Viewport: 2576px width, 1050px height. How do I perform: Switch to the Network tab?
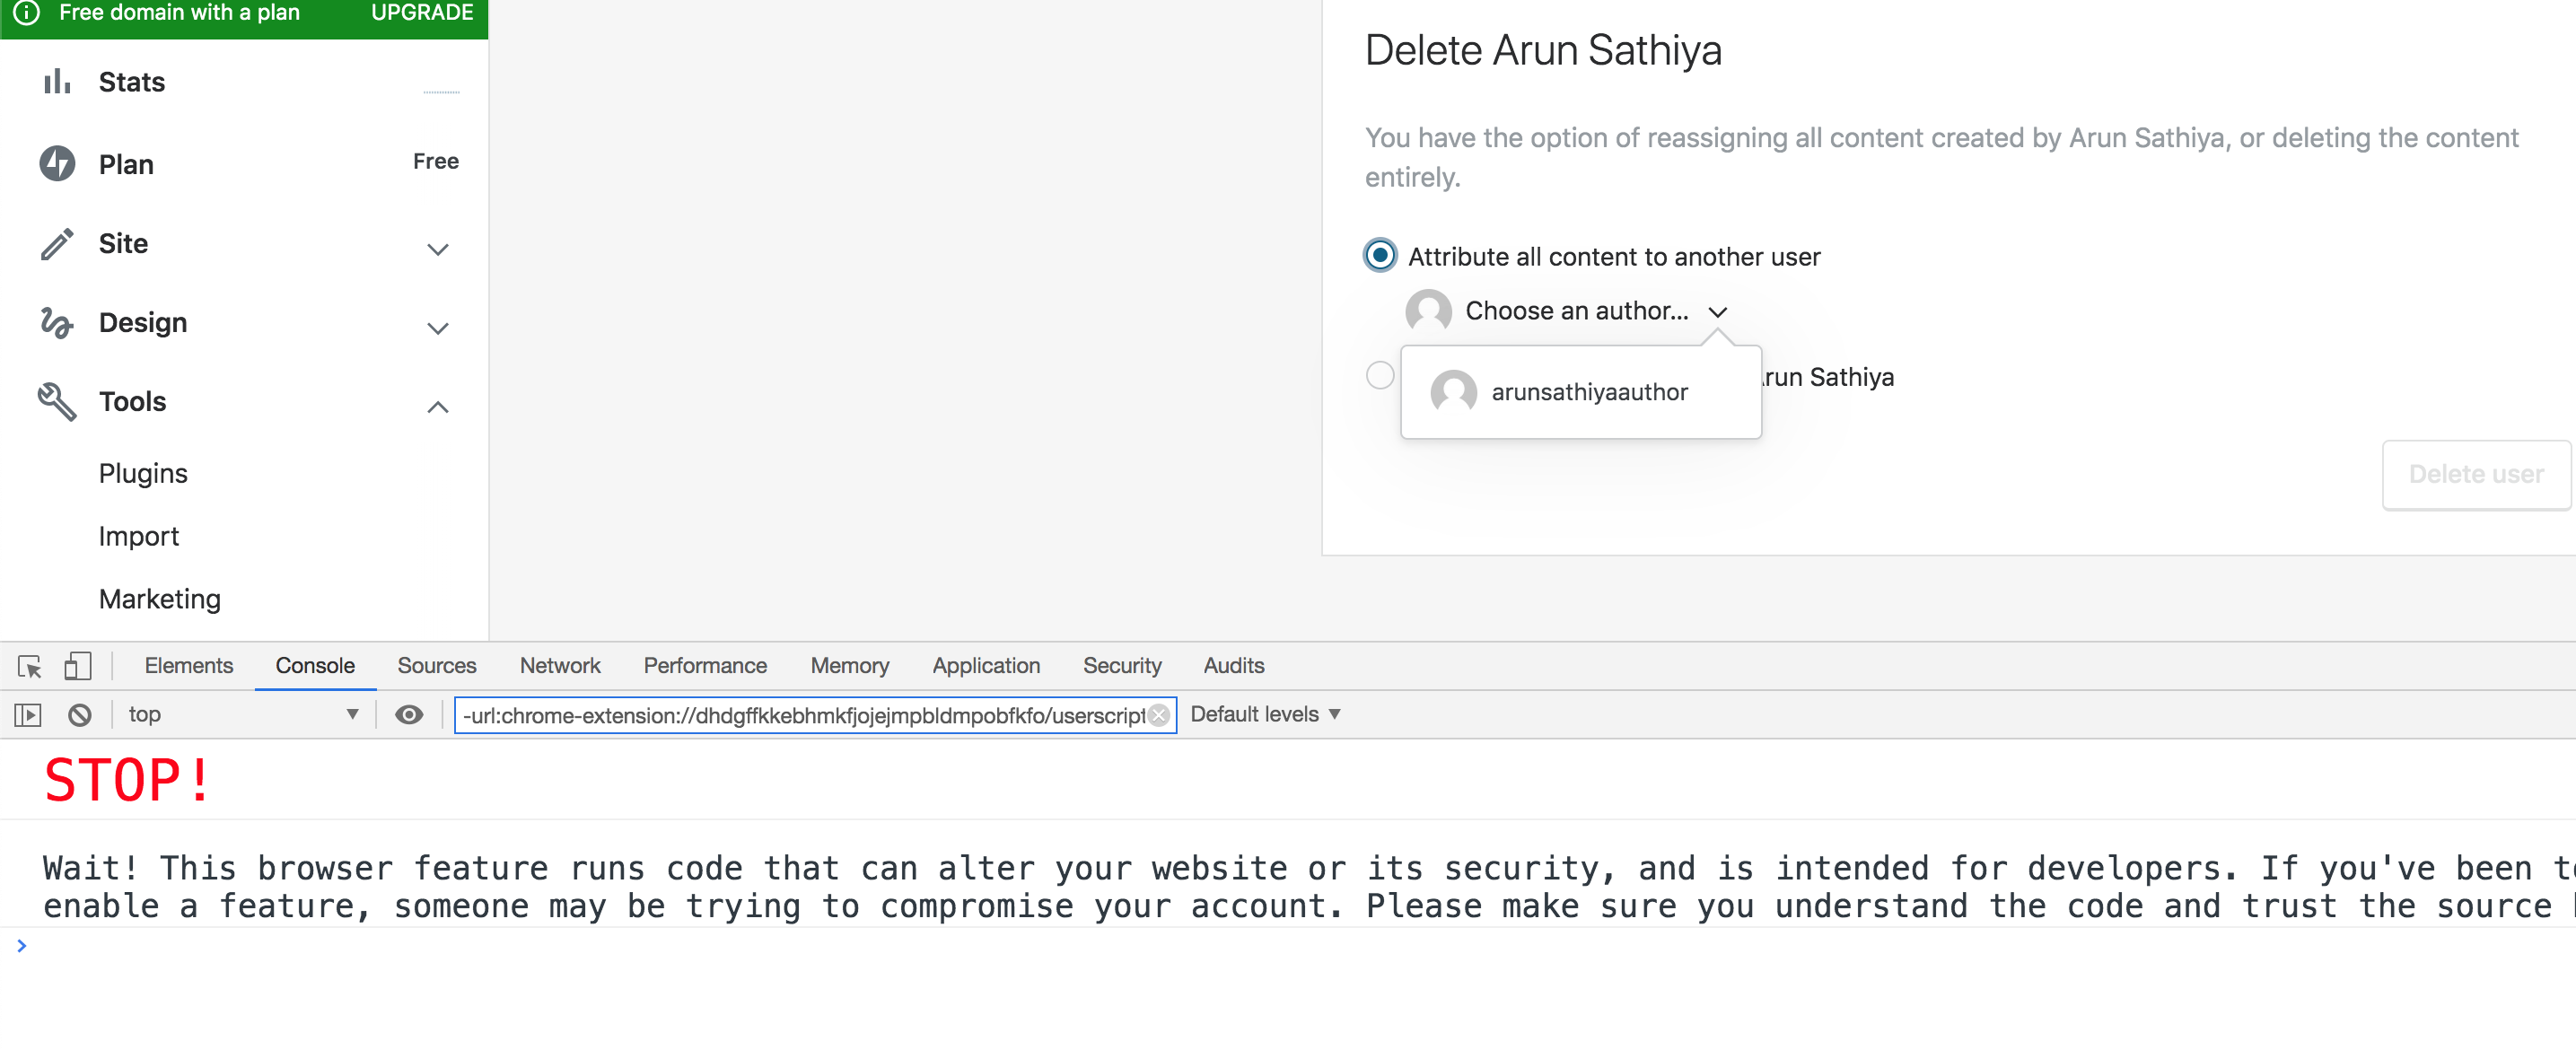tap(559, 665)
